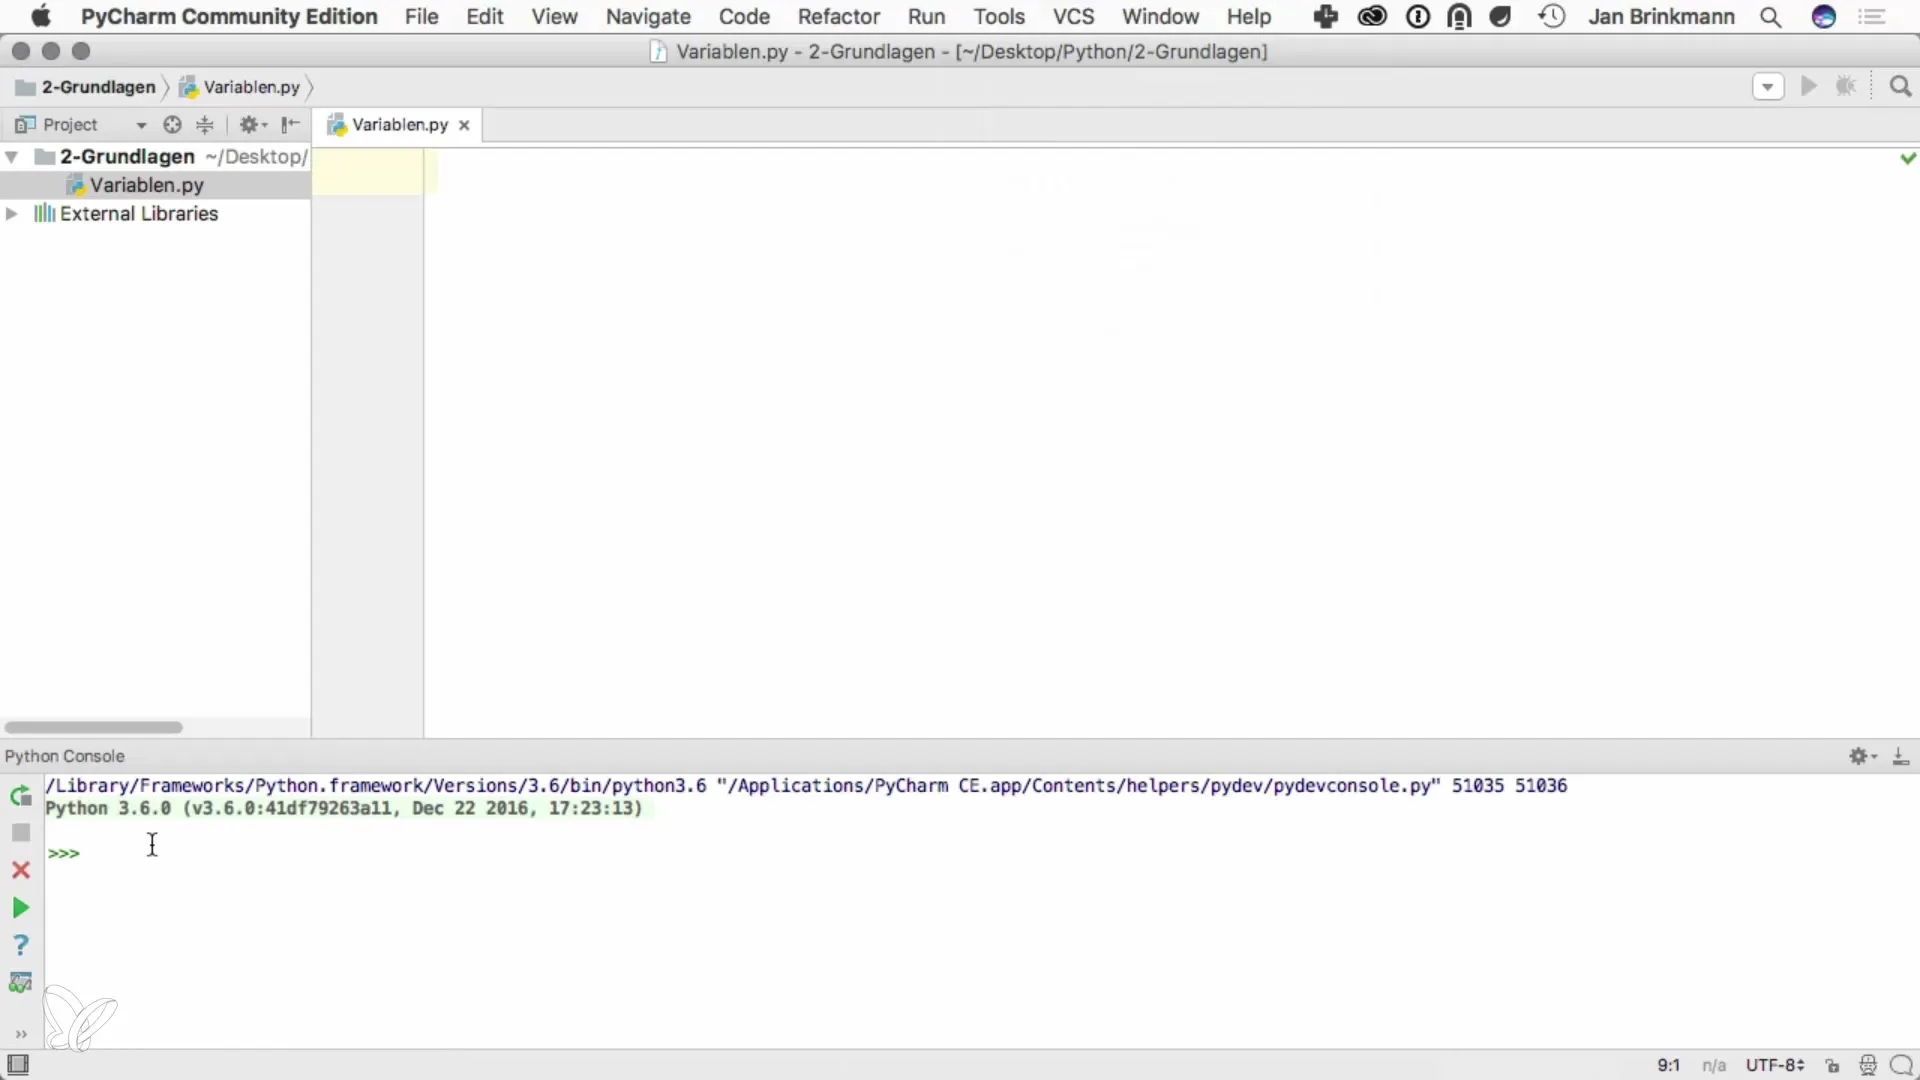The height and width of the screenshot is (1080, 1920).
Task: Expand more console actions chevrons
Action: pyautogui.click(x=20, y=1034)
